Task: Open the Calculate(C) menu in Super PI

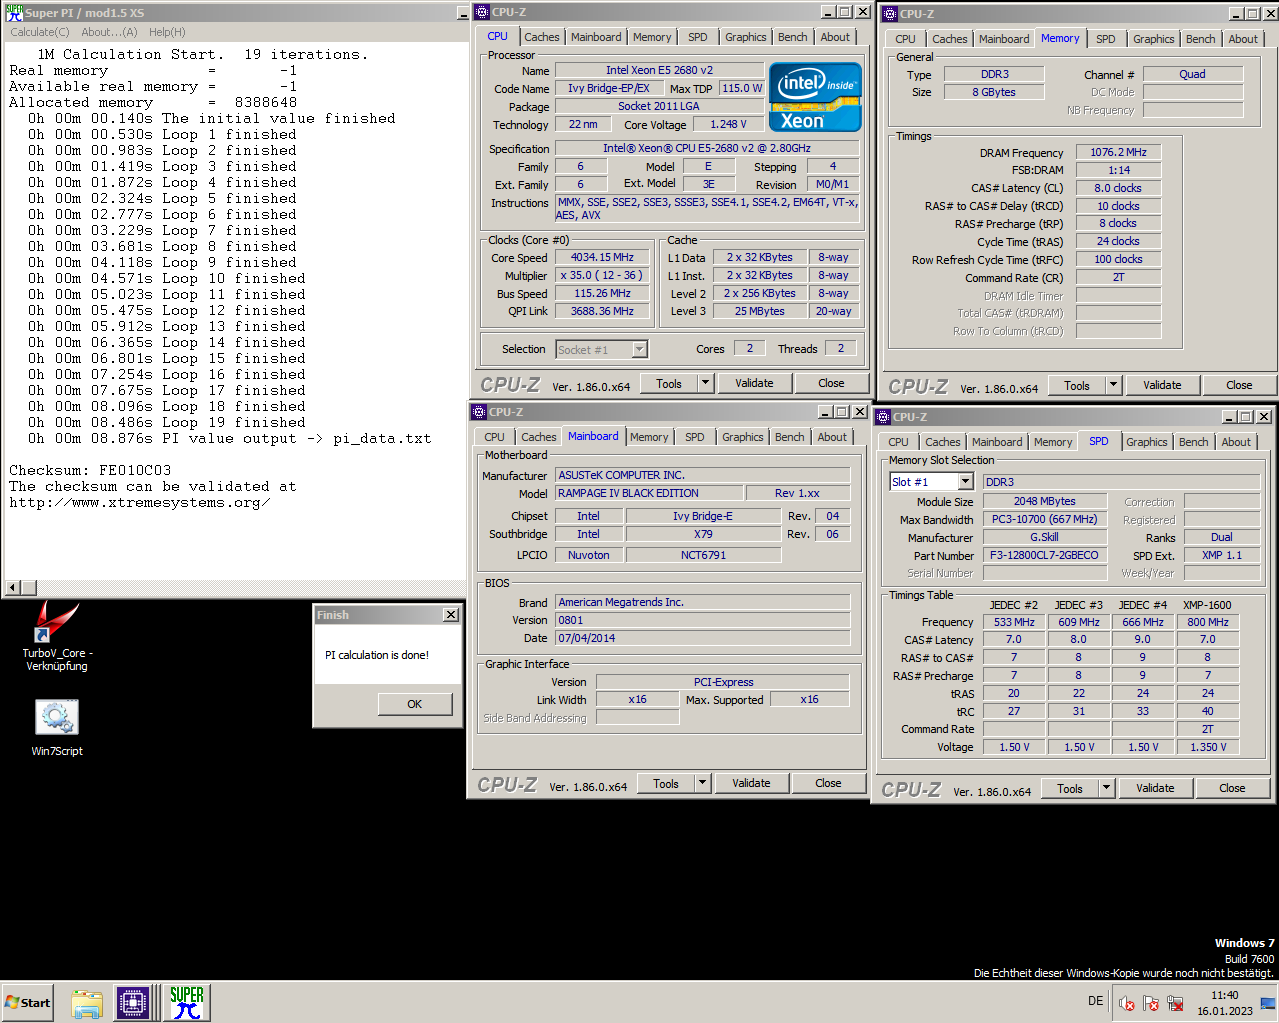Action: click(40, 32)
